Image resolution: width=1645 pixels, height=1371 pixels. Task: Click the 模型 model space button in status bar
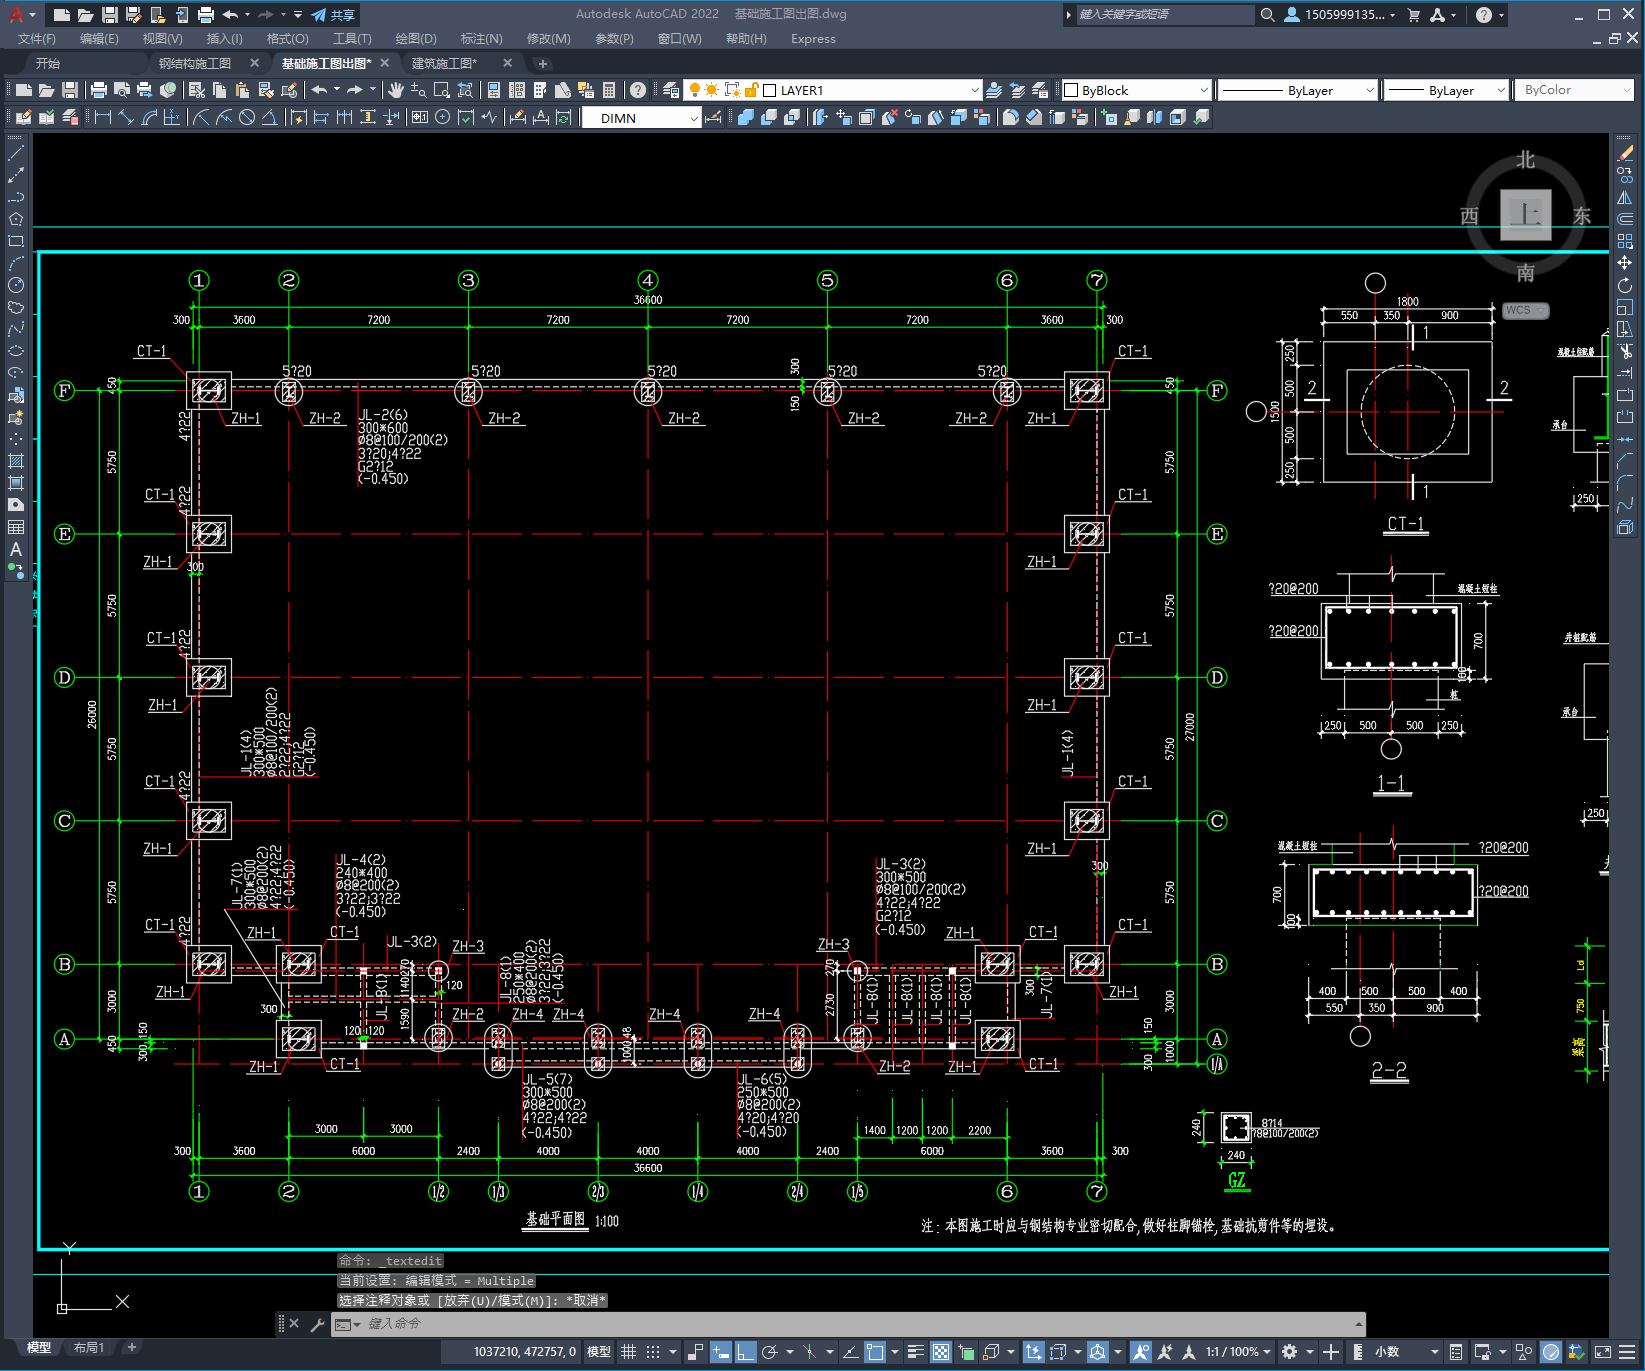(x=599, y=1352)
